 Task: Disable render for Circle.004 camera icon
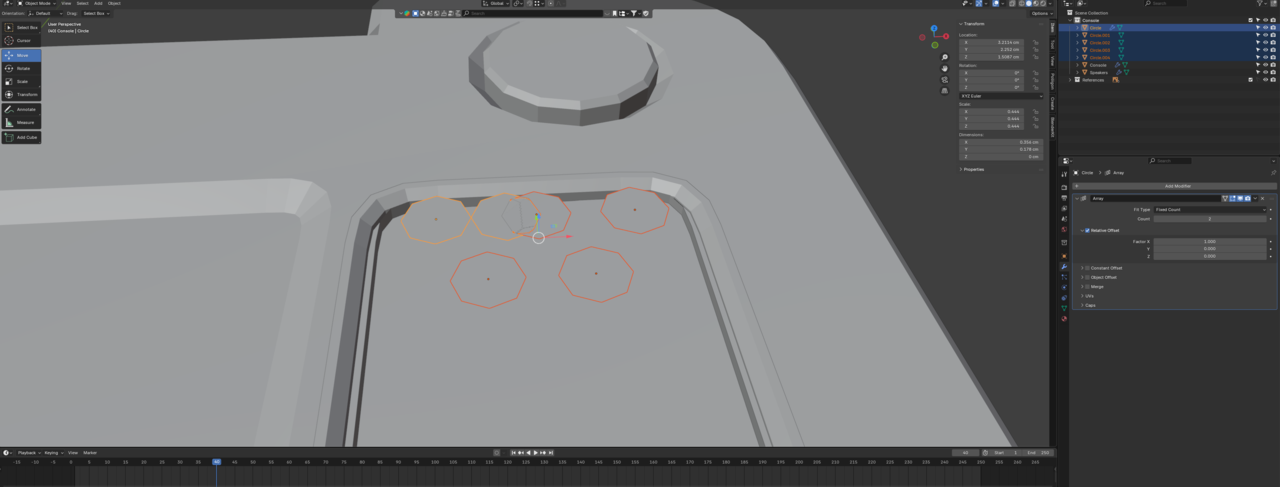(x=1273, y=57)
